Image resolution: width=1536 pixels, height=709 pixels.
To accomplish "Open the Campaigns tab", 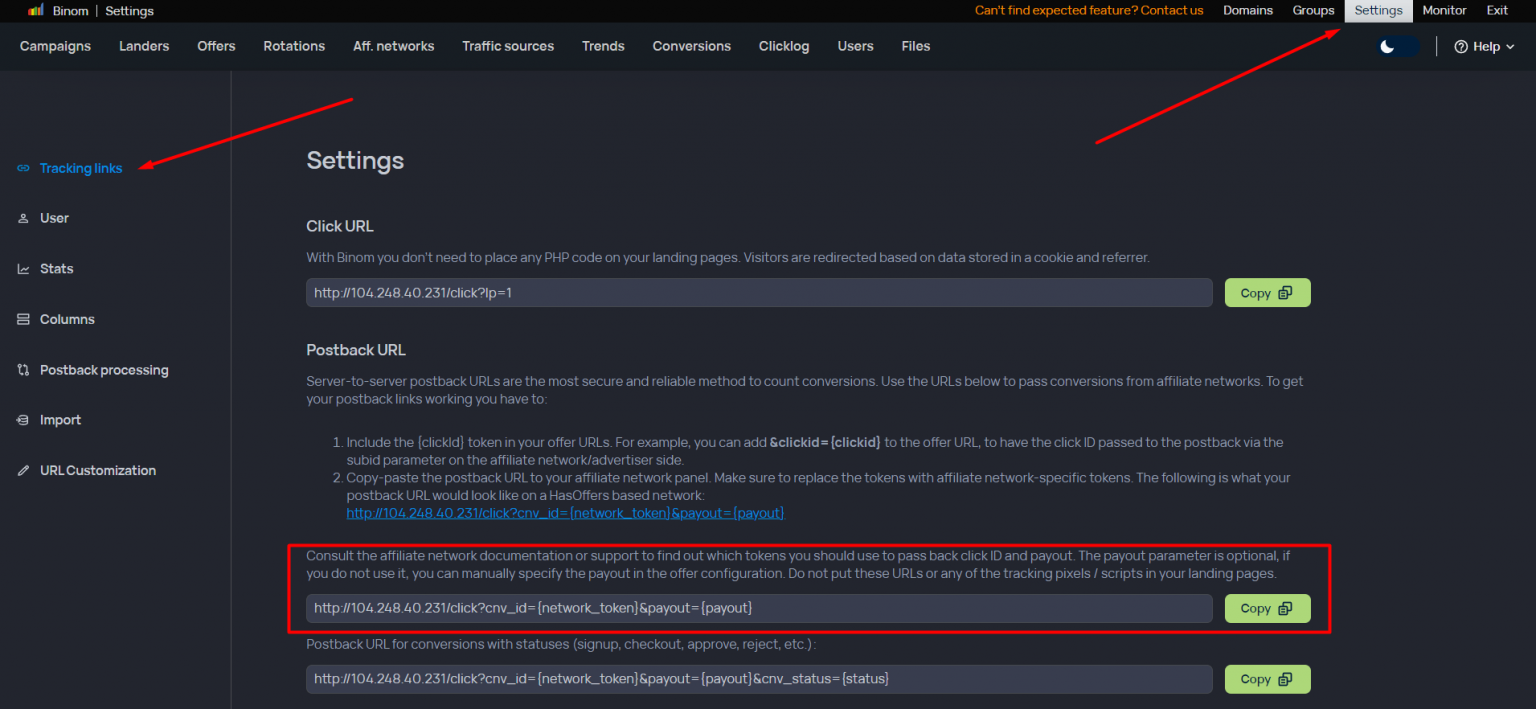I will (55, 46).
